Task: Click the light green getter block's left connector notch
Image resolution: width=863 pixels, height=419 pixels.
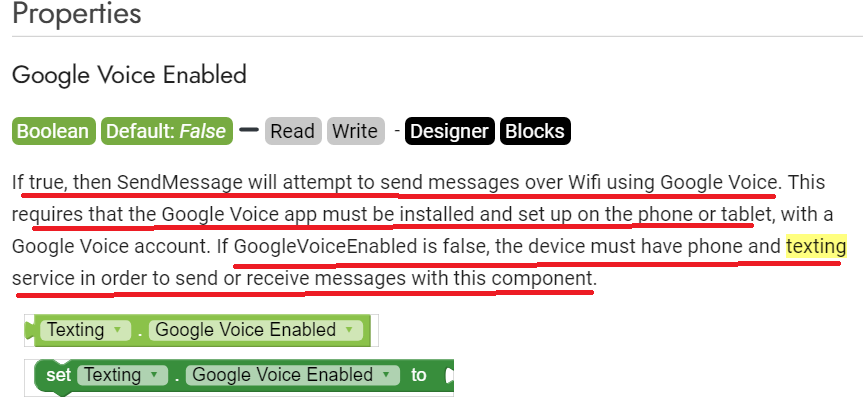Action: pos(31,330)
